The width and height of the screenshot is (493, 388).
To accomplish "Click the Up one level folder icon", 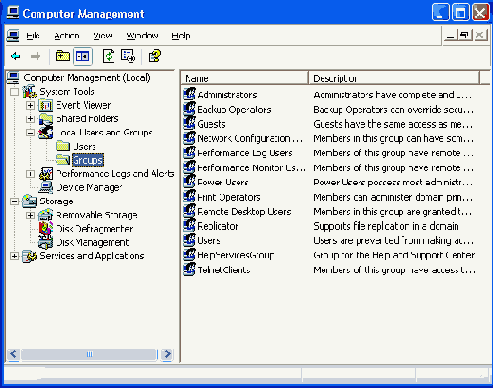I will pyautogui.click(x=63, y=56).
